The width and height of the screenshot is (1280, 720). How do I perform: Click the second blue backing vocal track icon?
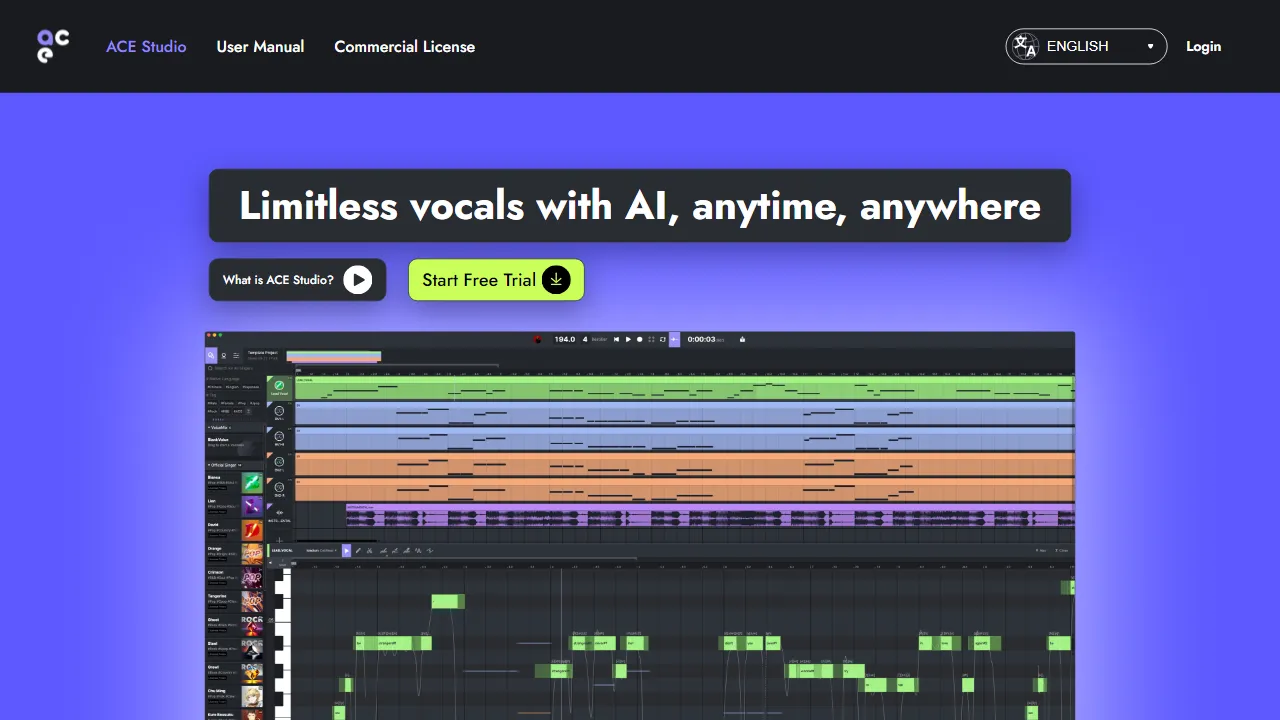coord(279,436)
